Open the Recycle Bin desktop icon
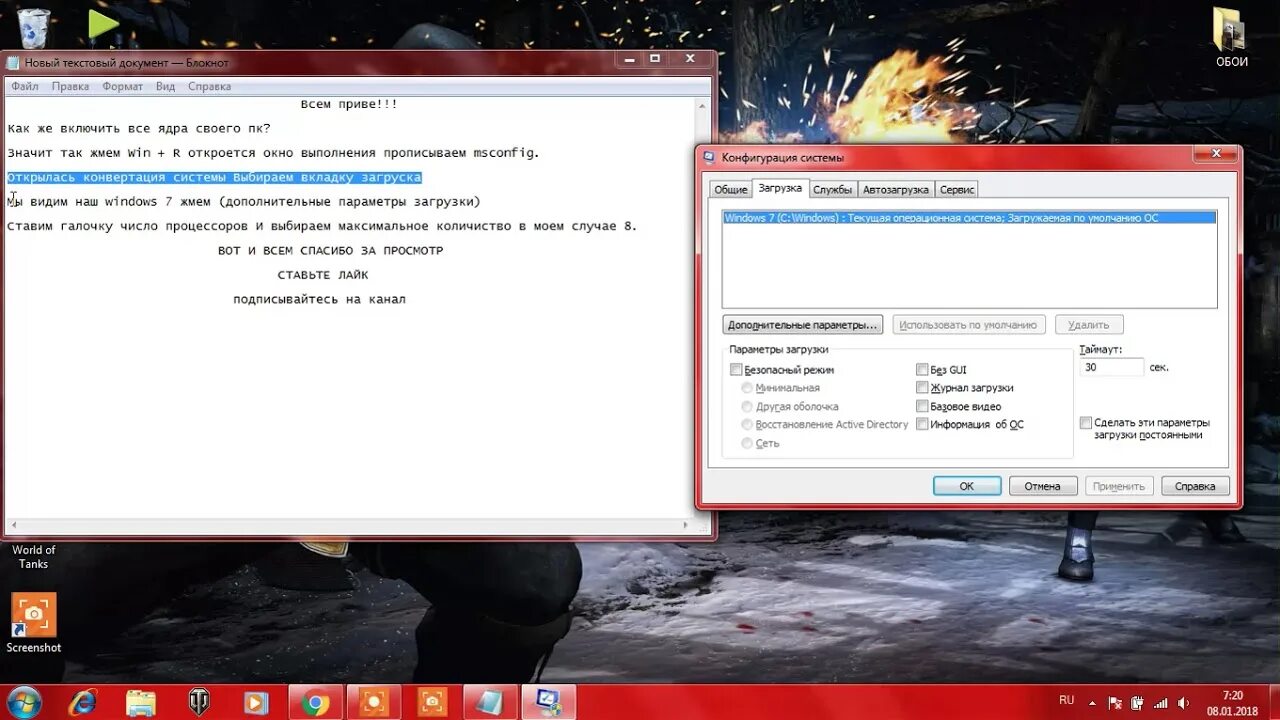Screen dimensions: 1280x720 tap(33, 27)
